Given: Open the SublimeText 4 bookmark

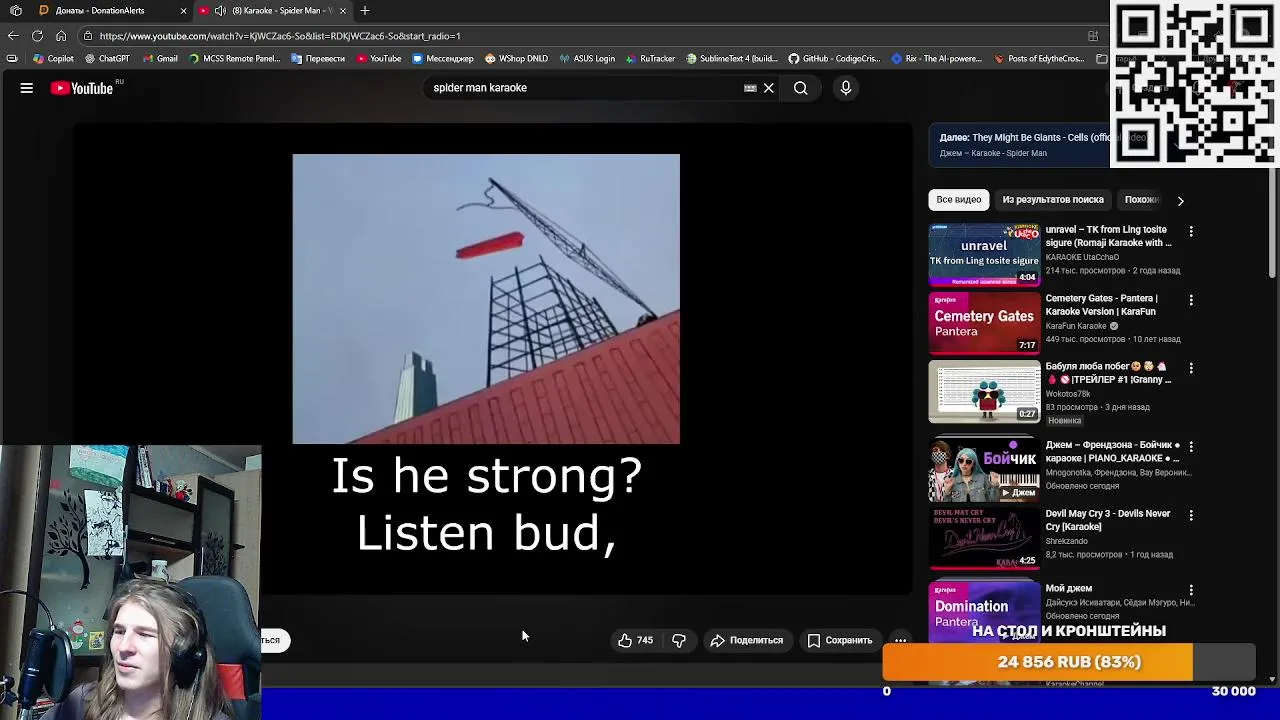Looking at the screenshot, I should pos(732,59).
